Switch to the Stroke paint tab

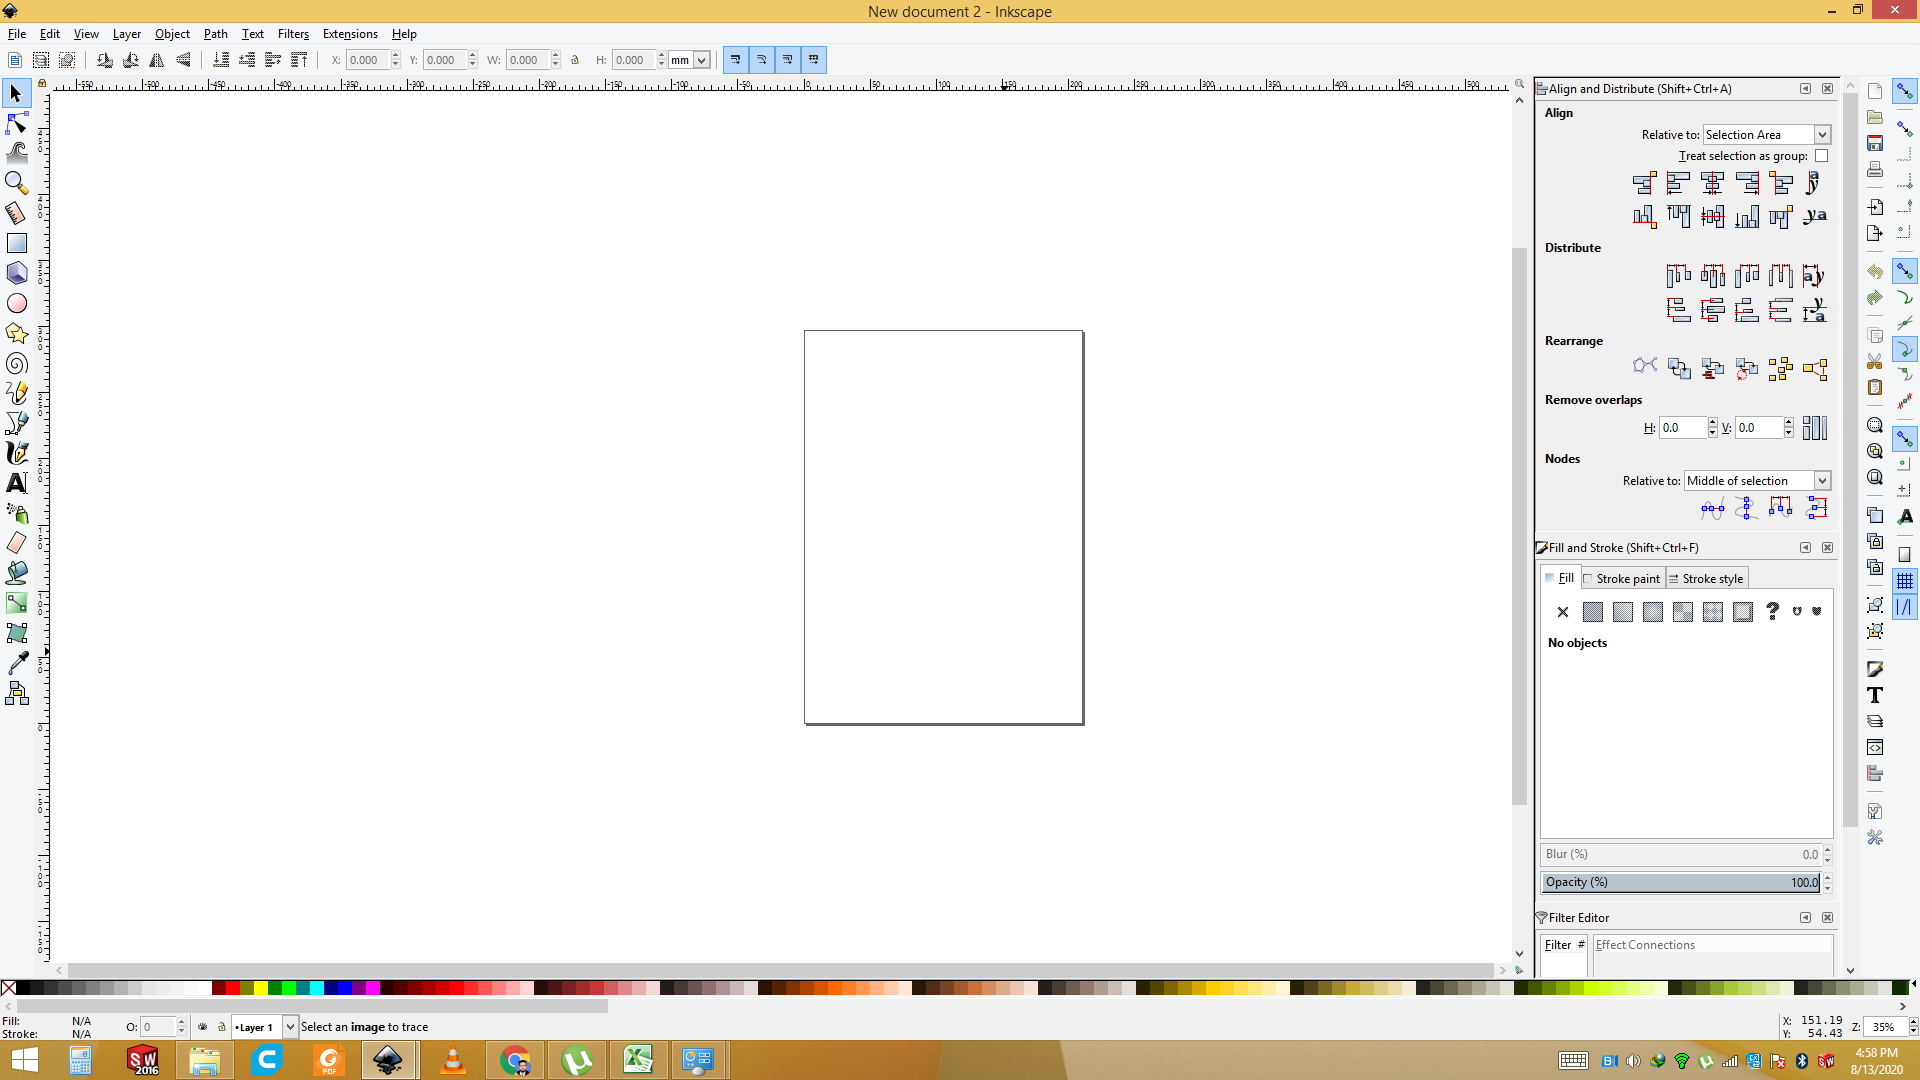coord(1622,578)
